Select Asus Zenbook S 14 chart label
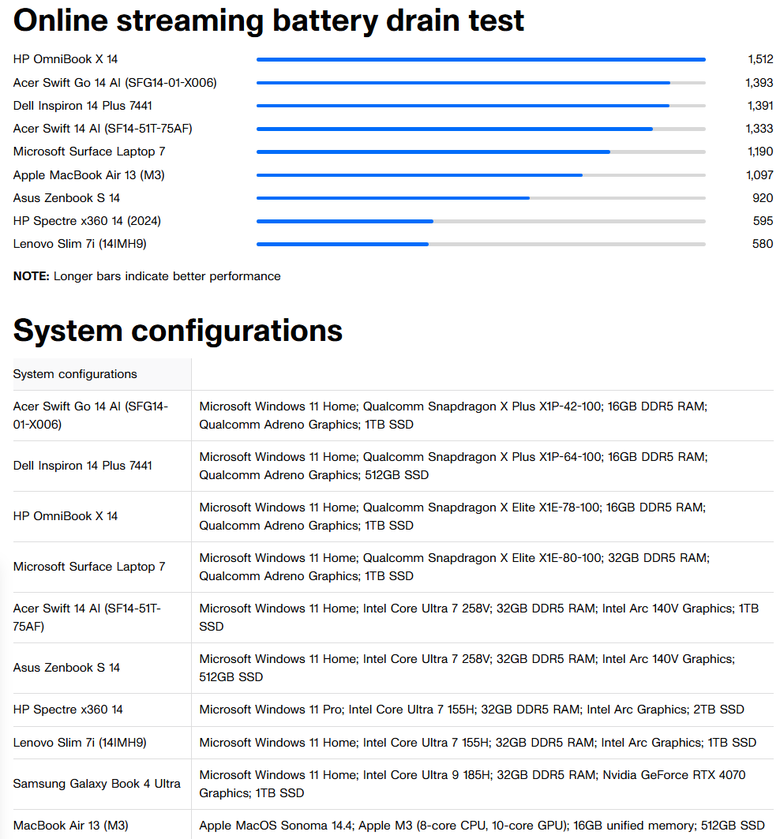 click(66, 198)
